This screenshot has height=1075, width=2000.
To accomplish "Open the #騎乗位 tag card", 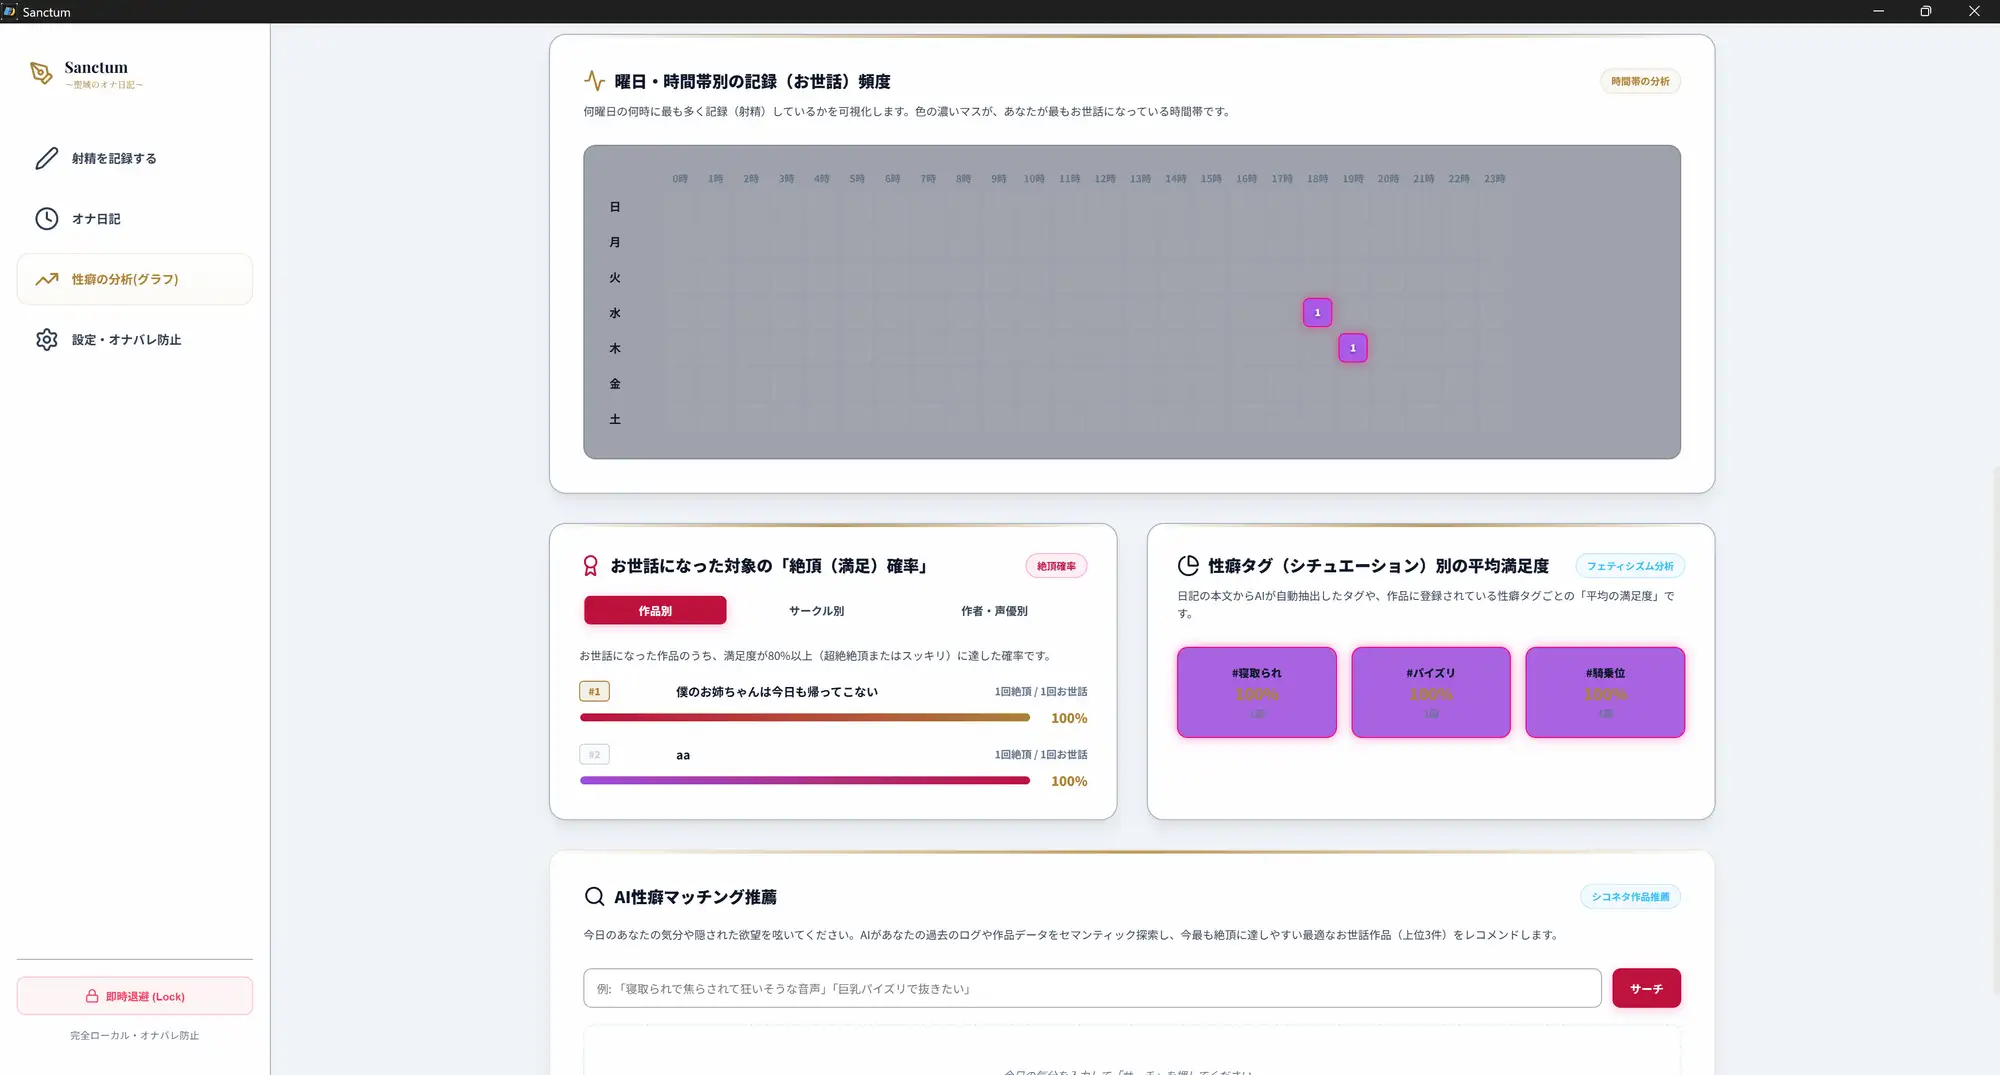I will [1605, 692].
